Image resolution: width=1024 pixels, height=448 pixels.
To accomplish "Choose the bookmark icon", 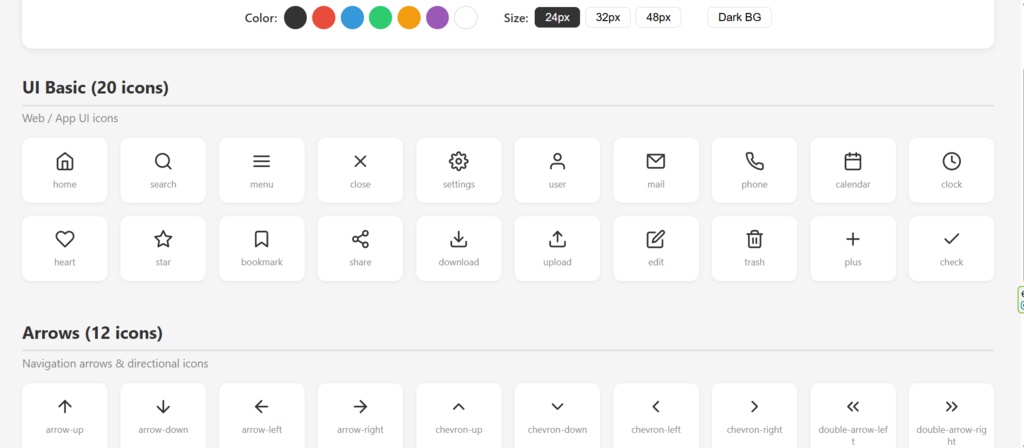I will pos(262,240).
